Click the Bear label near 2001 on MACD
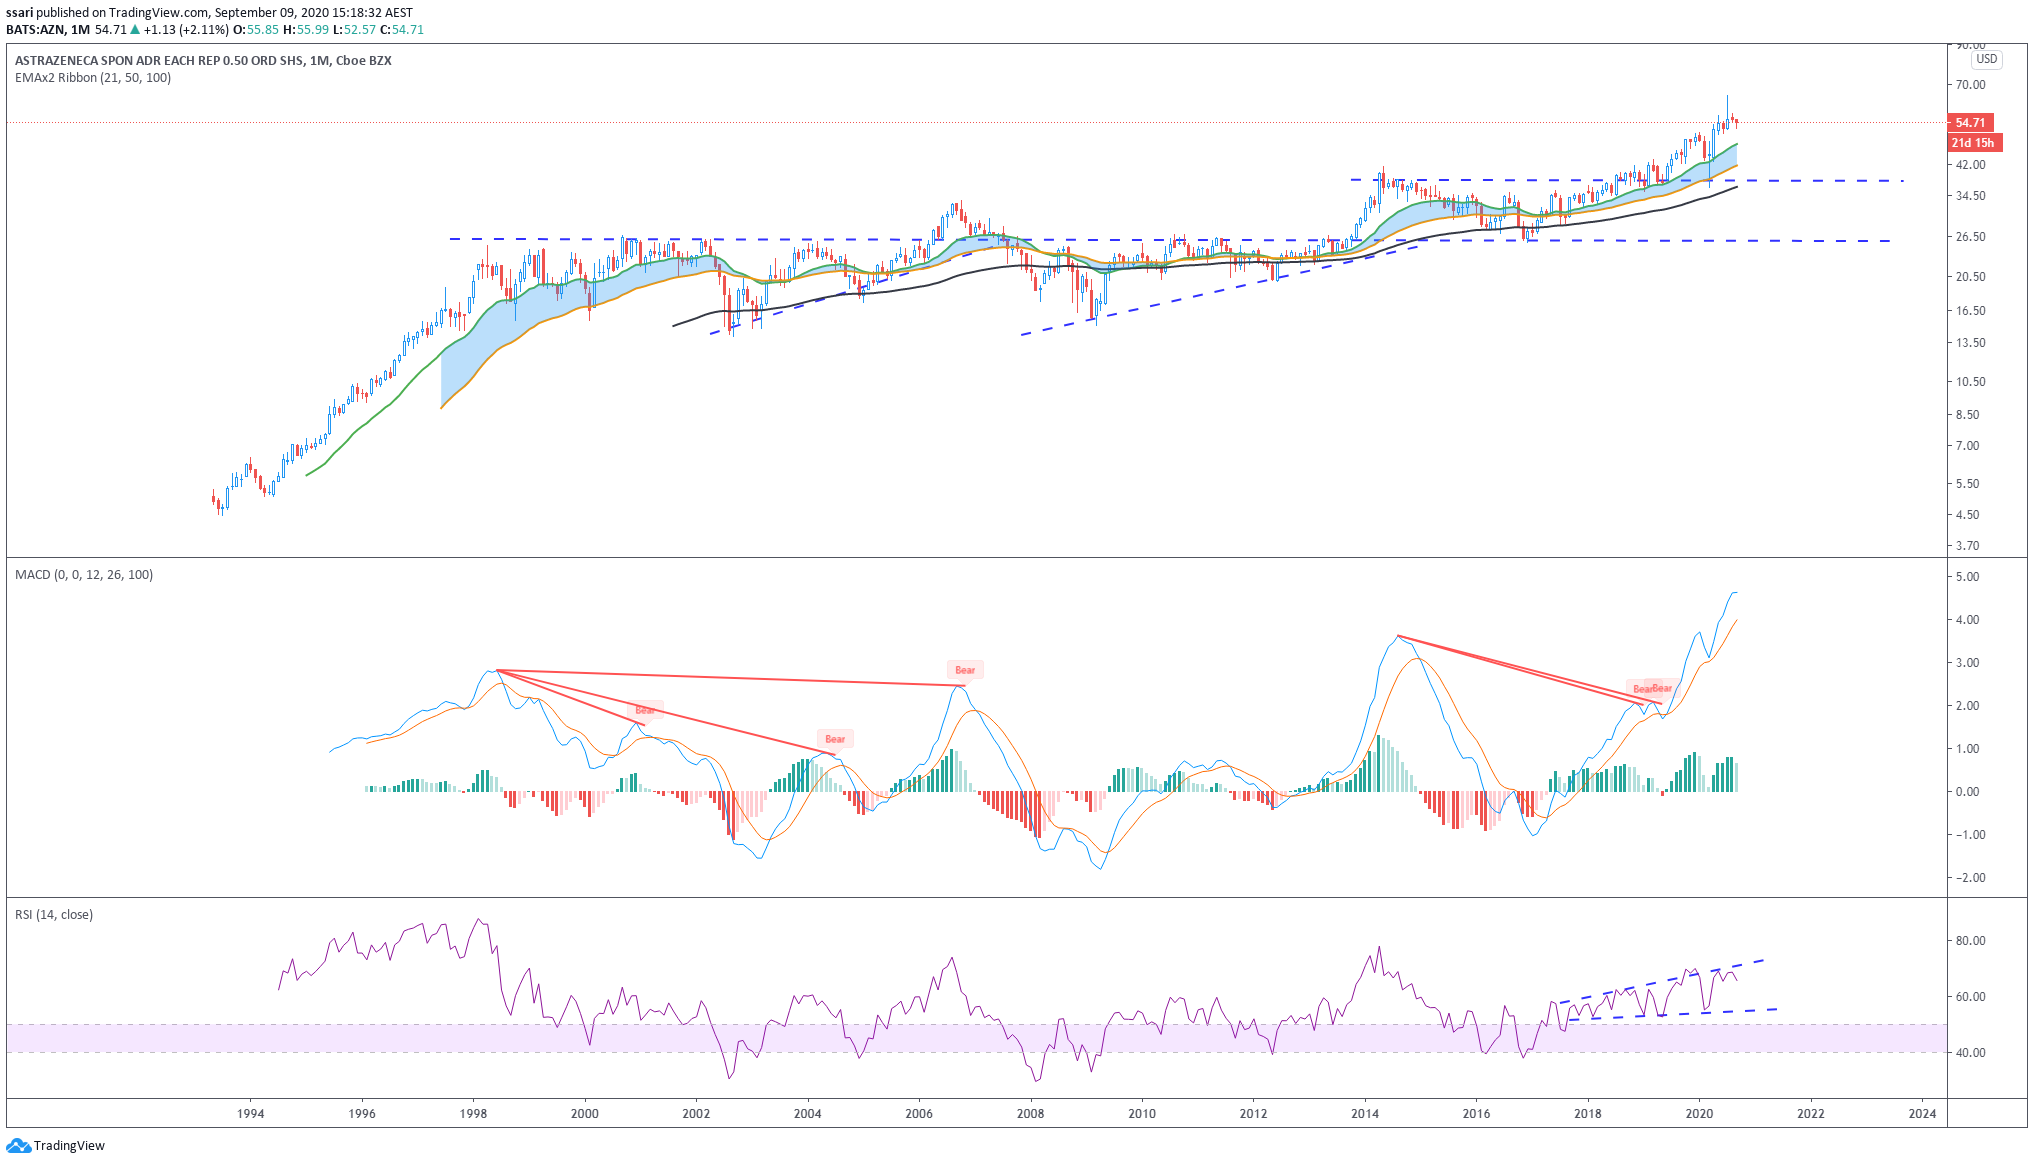The height and width of the screenshot is (1164, 2034). 645,710
